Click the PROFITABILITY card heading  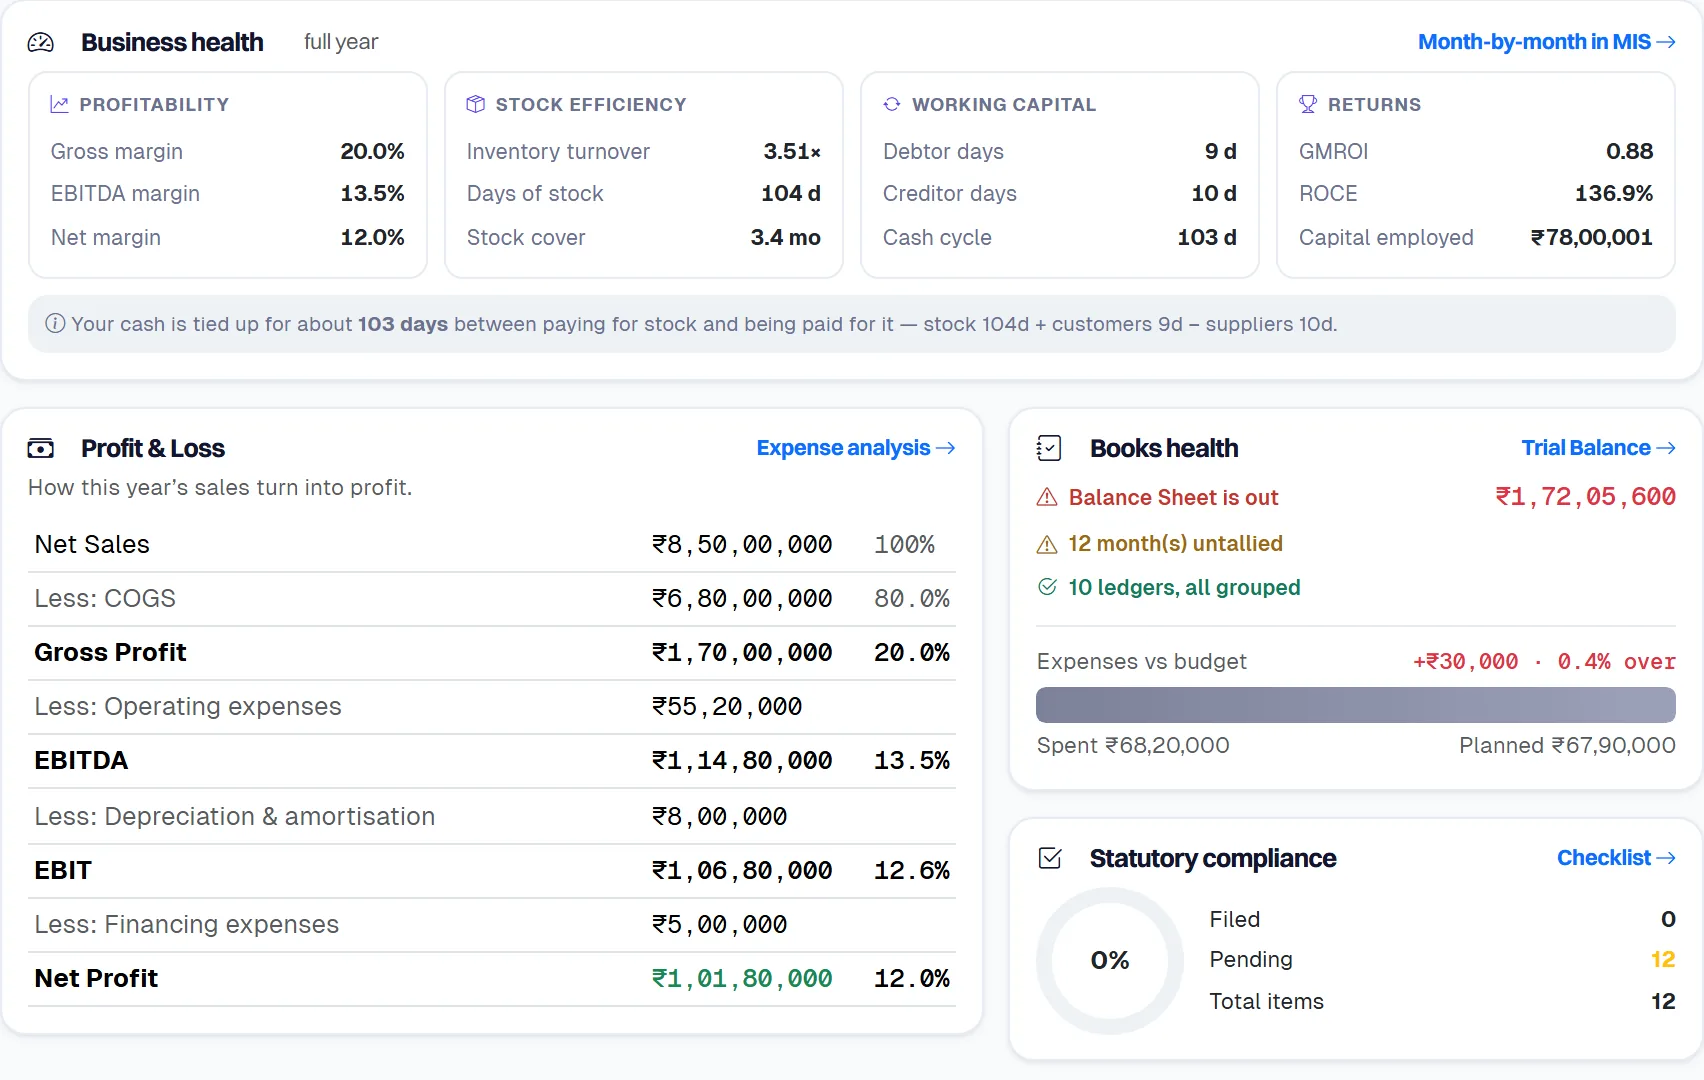(x=154, y=104)
